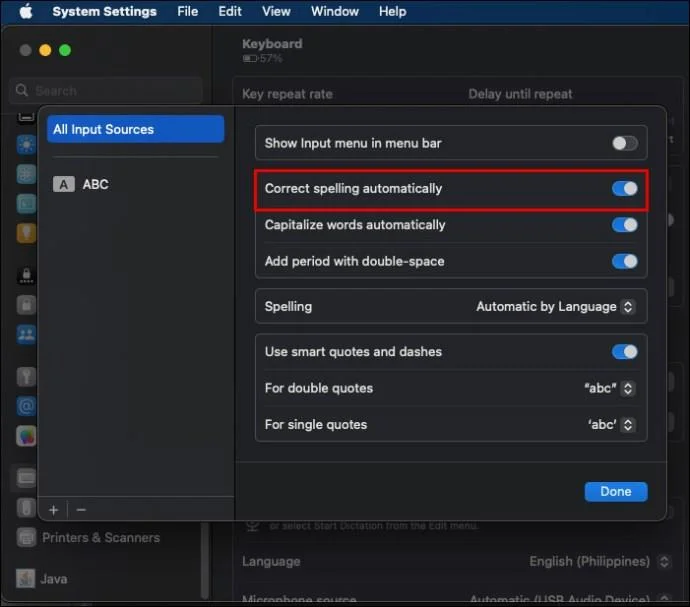Open Lock Screen via the black padlock icon
The width and height of the screenshot is (690, 607).
26,275
